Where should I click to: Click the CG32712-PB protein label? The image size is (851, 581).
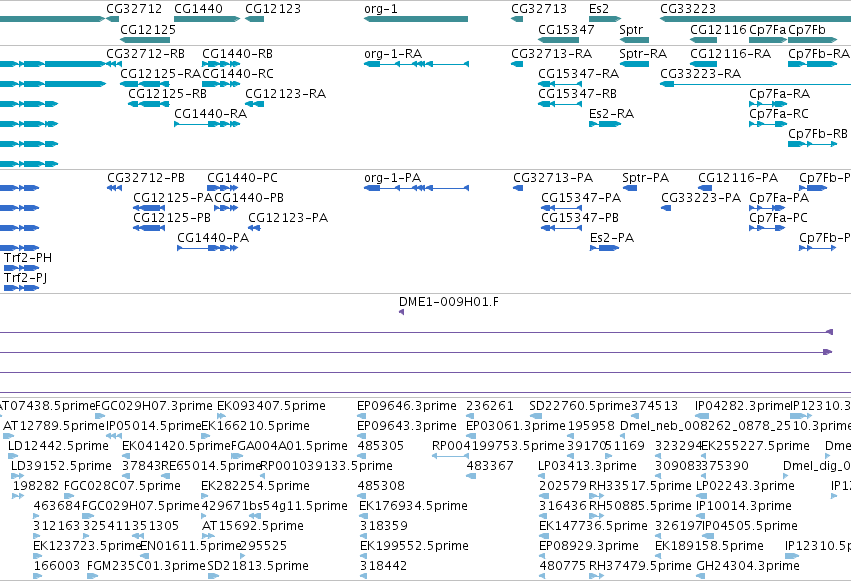coord(146,178)
